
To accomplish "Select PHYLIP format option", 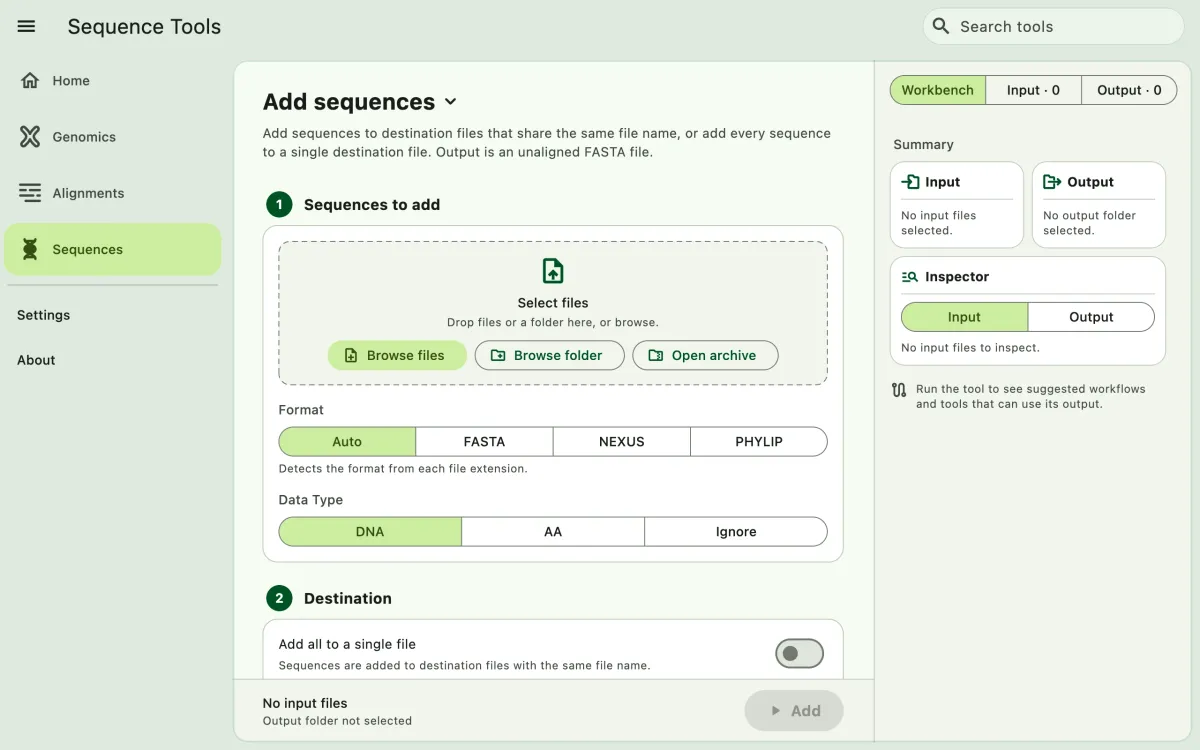I will tap(759, 441).
